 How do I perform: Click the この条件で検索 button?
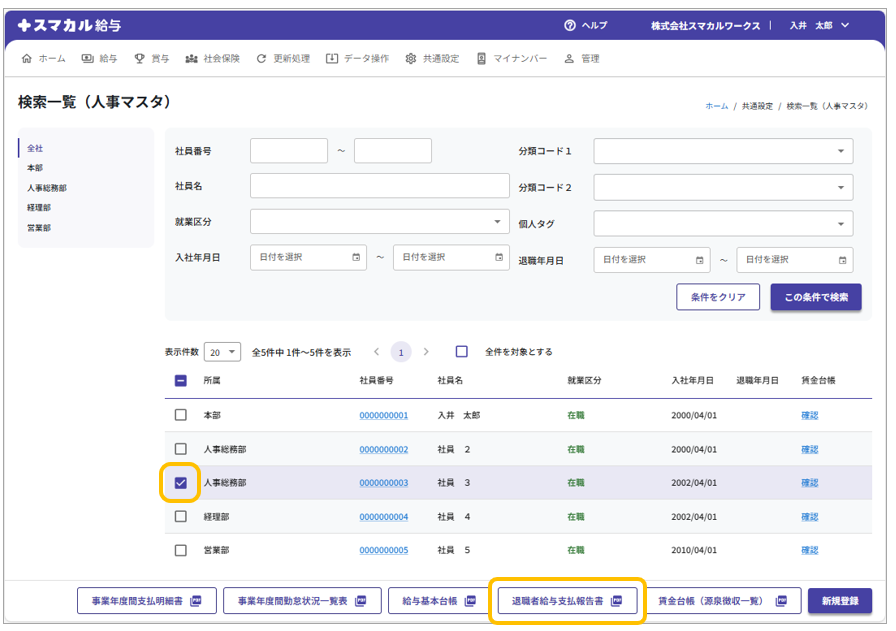(815, 297)
